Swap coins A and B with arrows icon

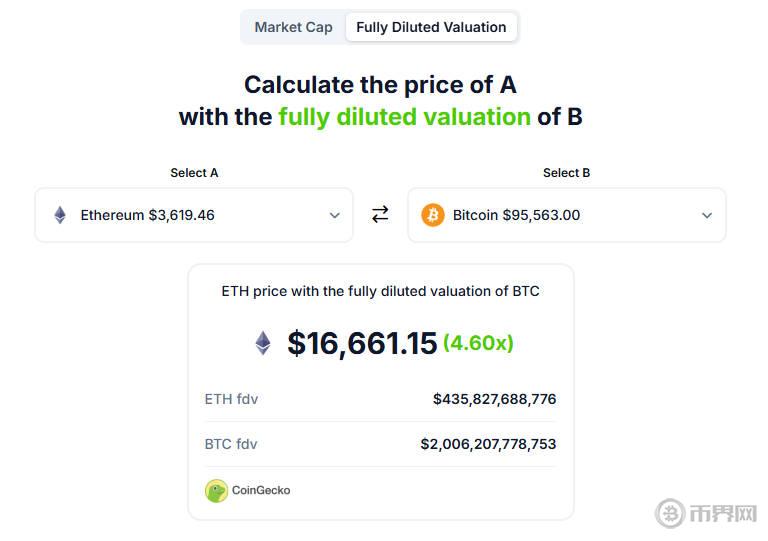(380, 214)
